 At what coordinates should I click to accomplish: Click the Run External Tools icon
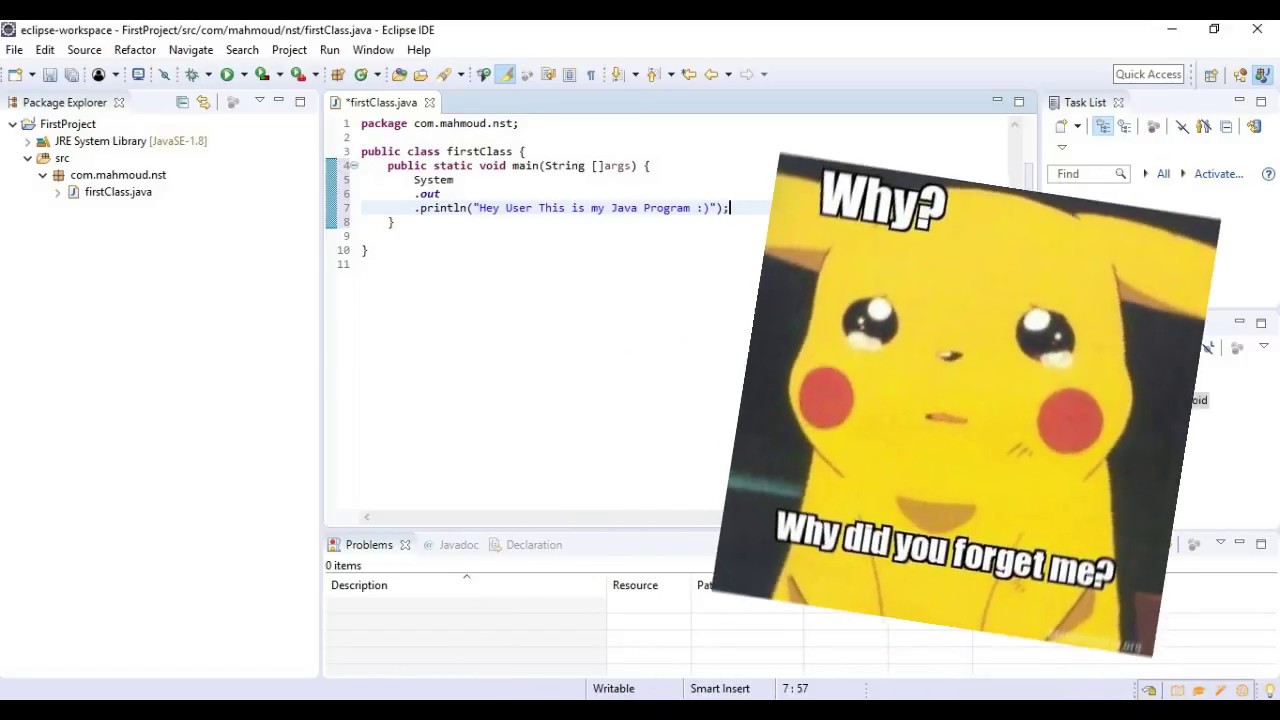pos(298,74)
